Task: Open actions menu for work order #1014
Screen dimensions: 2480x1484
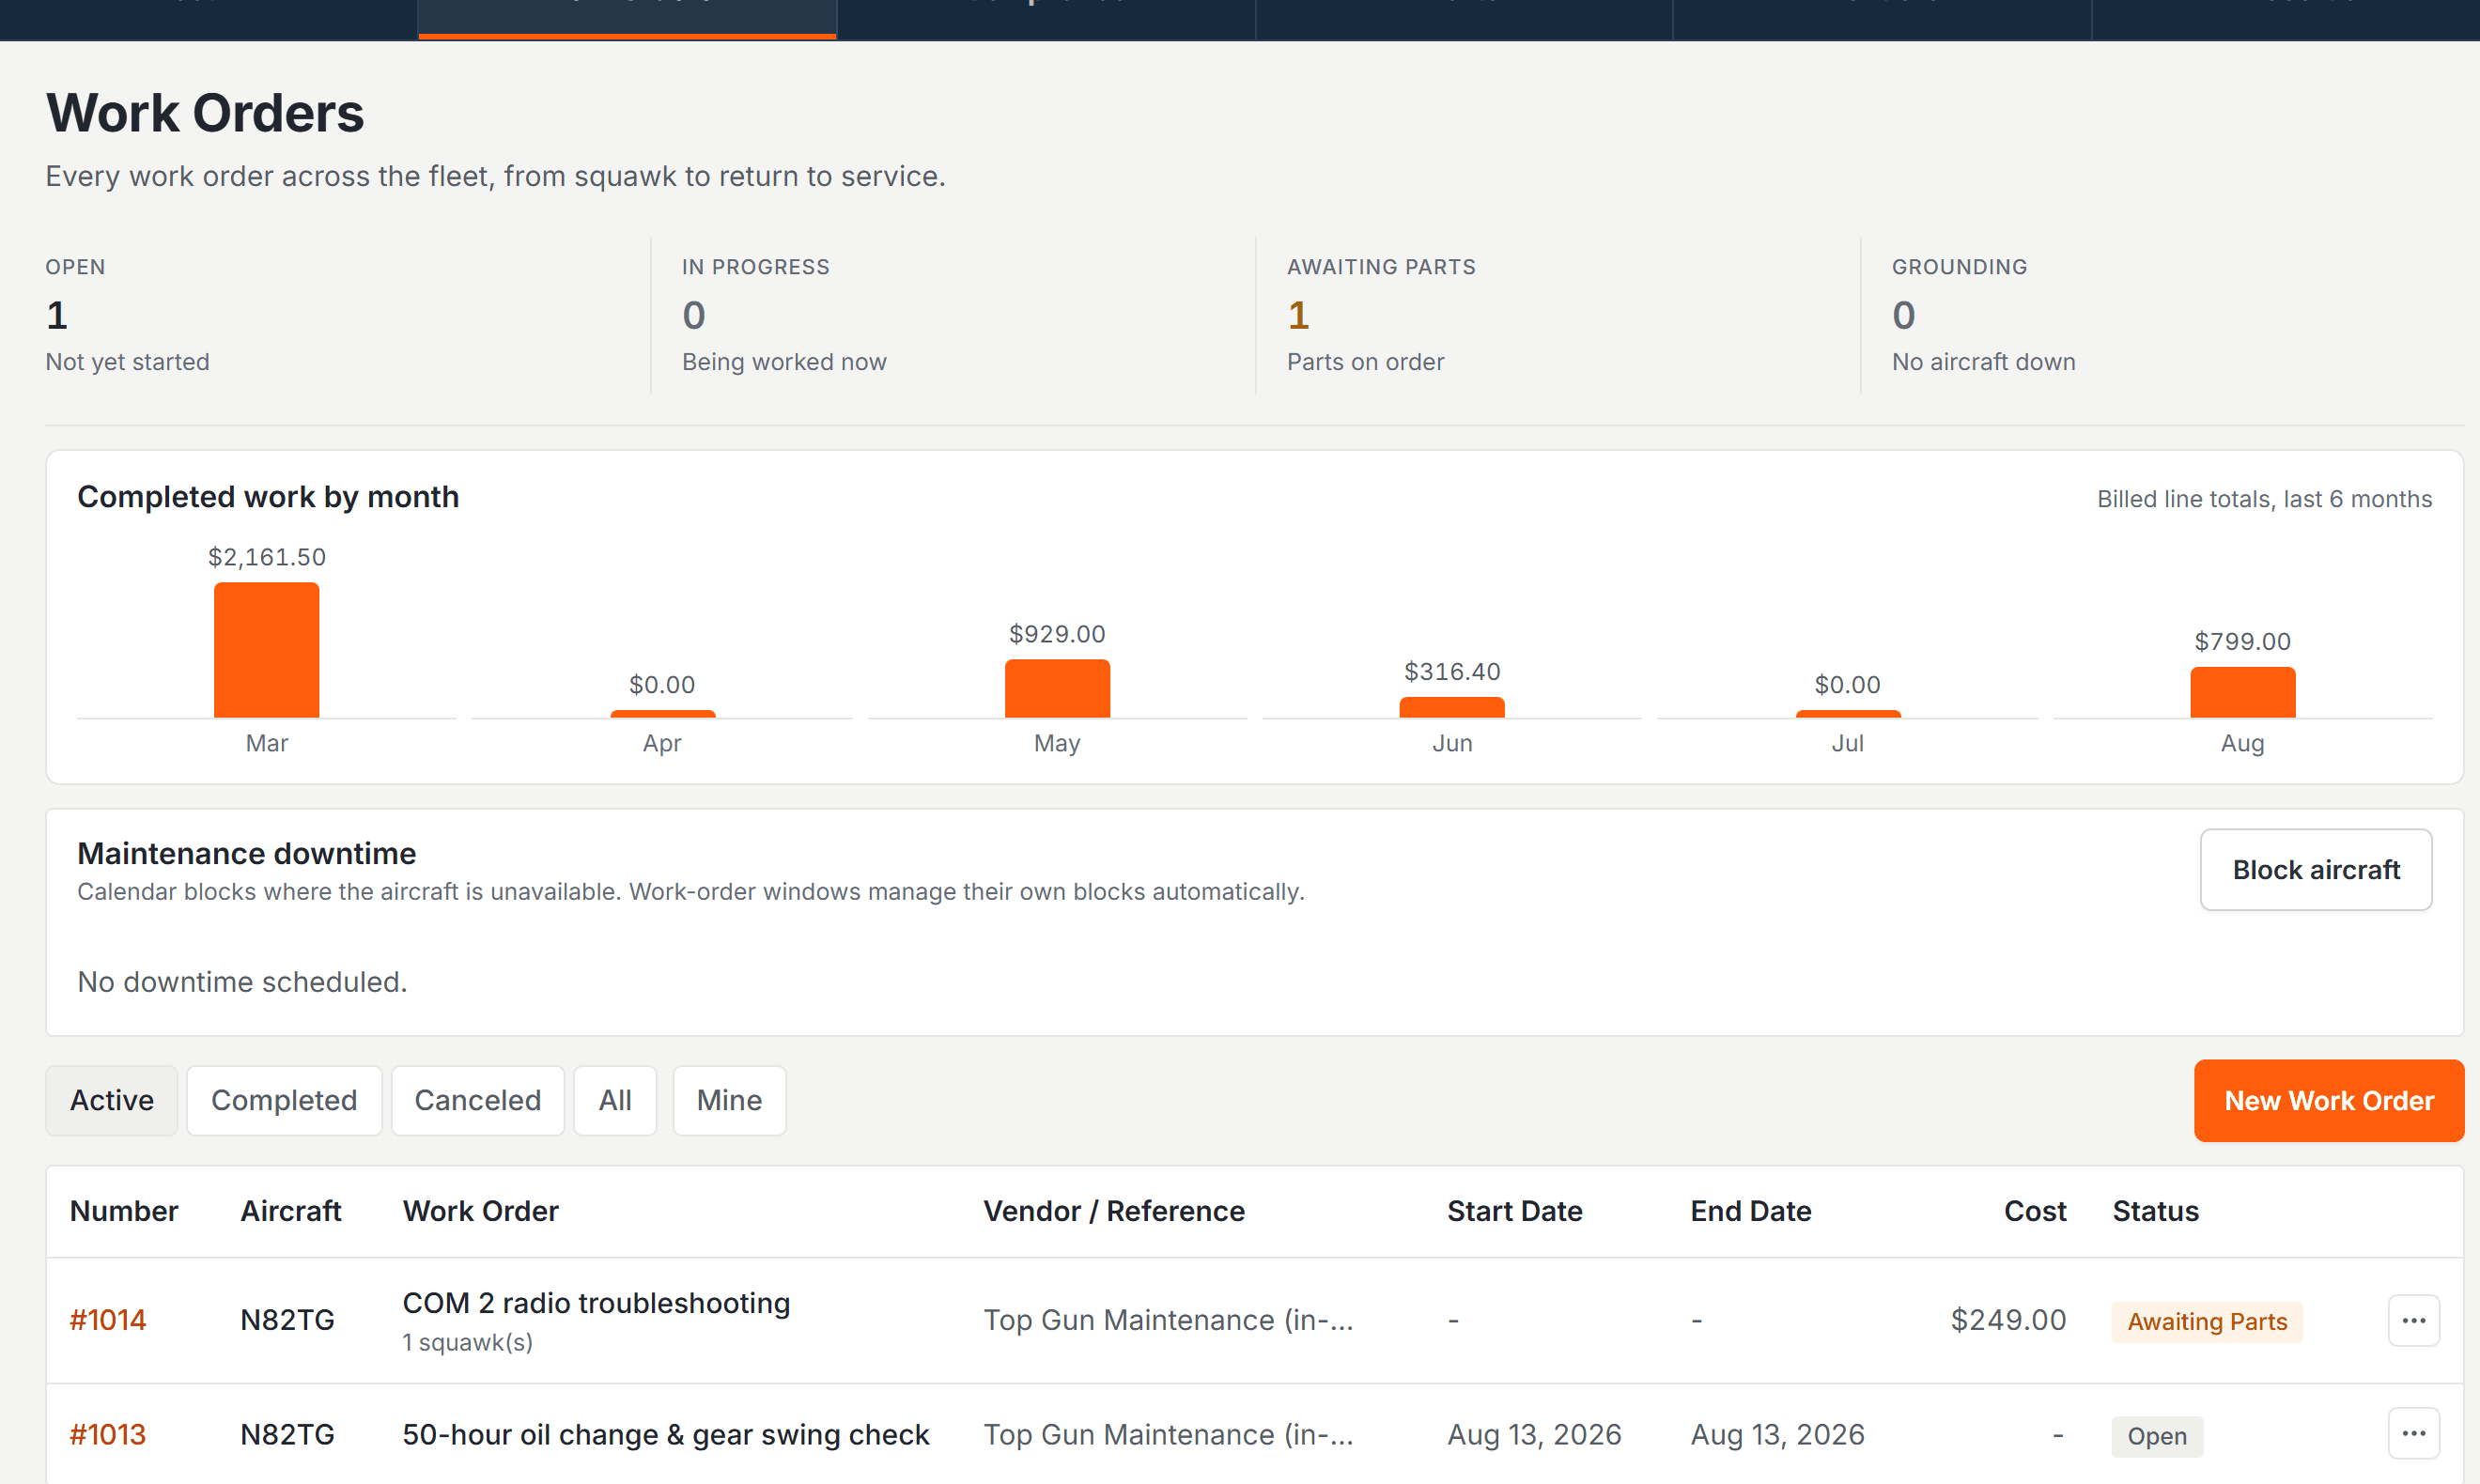Action: [x=2413, y=1320]
